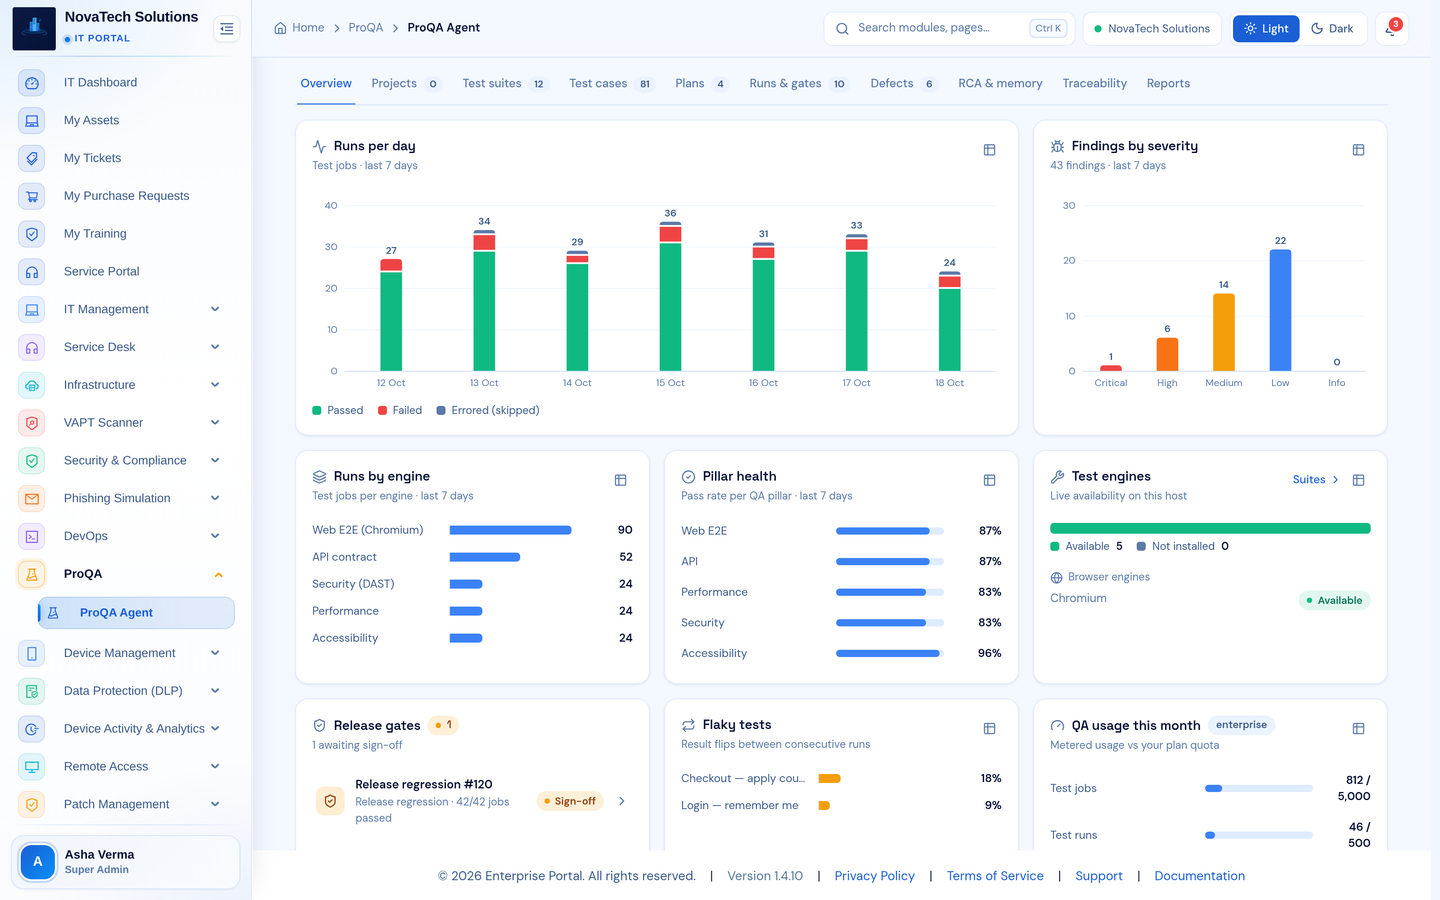Open IT Dashboard sidebar icon
The image size is (1440, 900).
(x=32, y=83)
